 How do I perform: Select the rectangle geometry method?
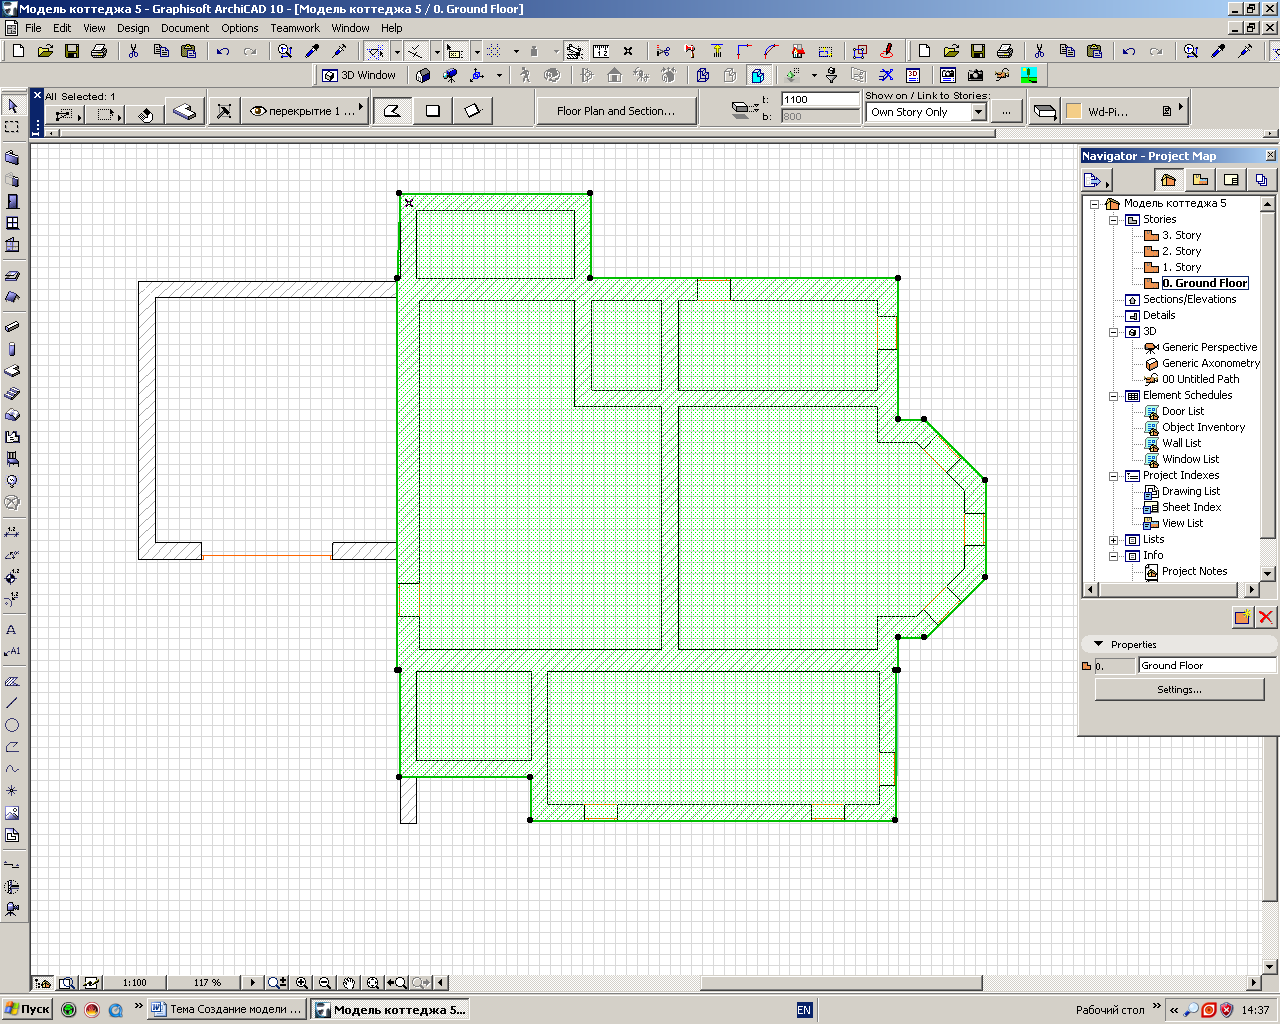pyautogui.click(x=432, y=111)
